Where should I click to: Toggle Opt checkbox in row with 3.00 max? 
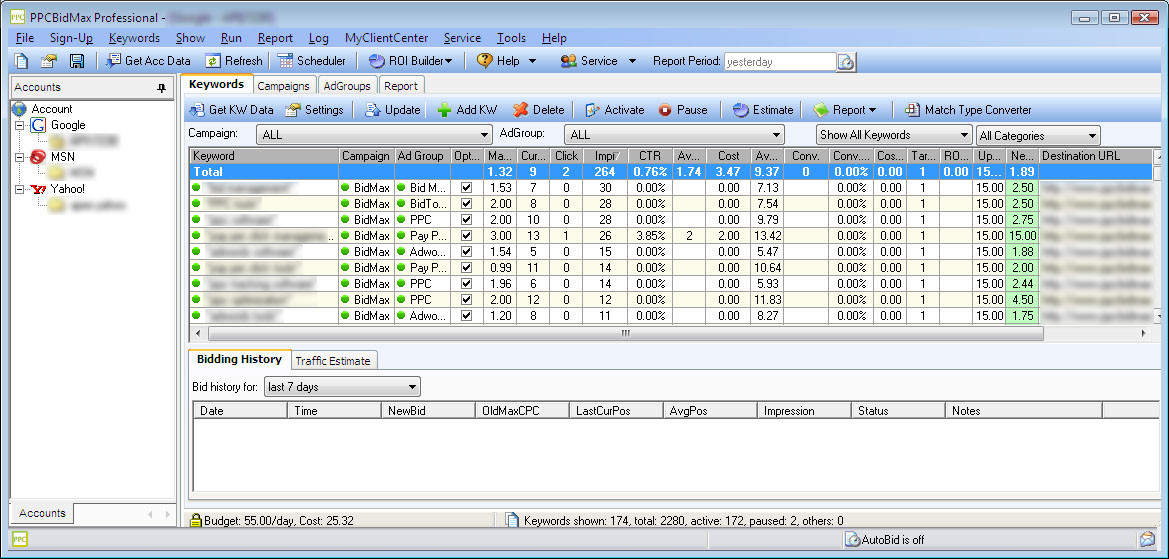pyautogui.click(x=467, y=236)
